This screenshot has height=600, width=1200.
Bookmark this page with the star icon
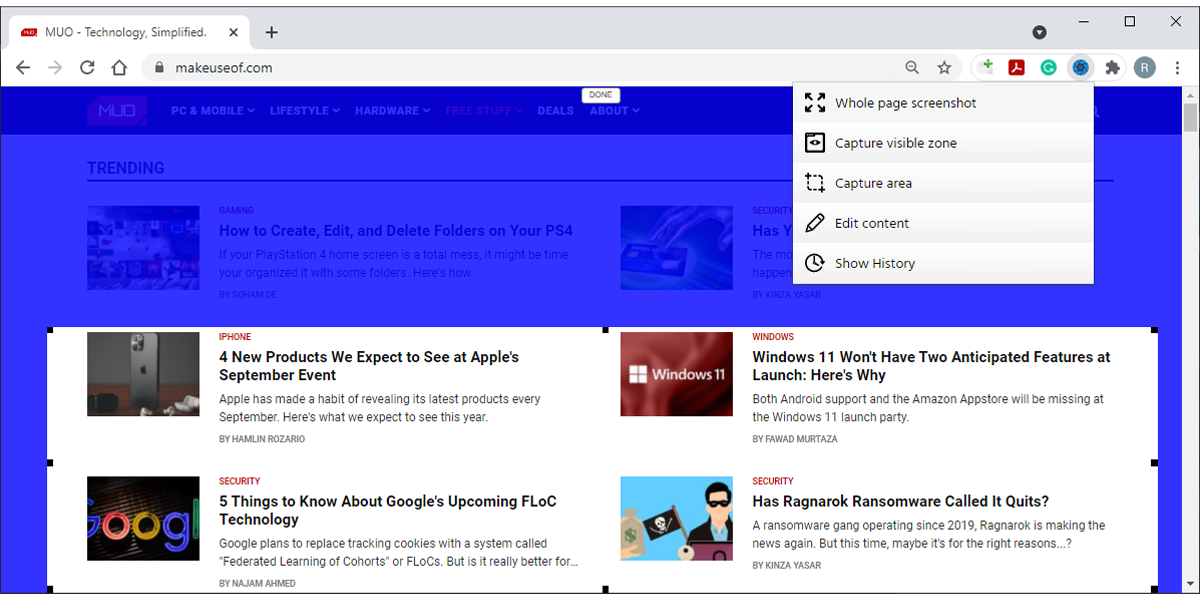[x=944, y=67]
